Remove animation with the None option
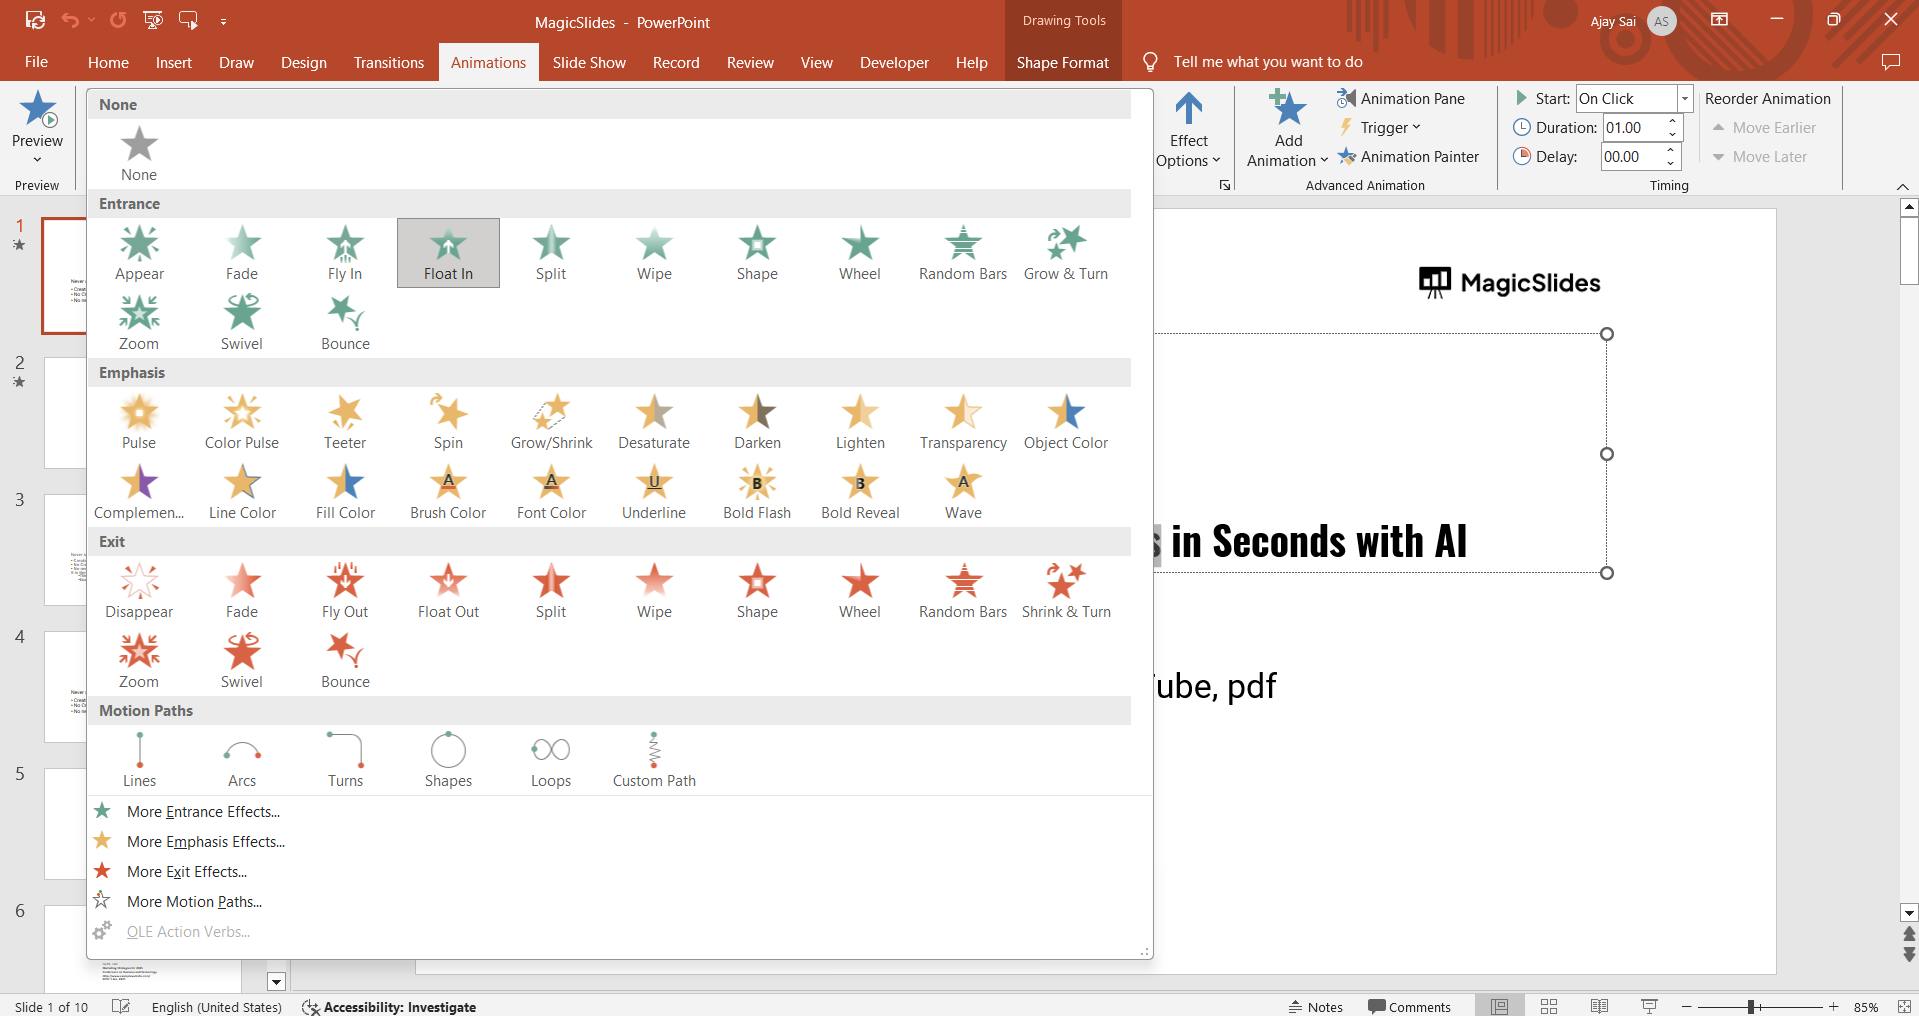Image resolution: width=1919 pixels, height=1016 pixels. point(139,155)
